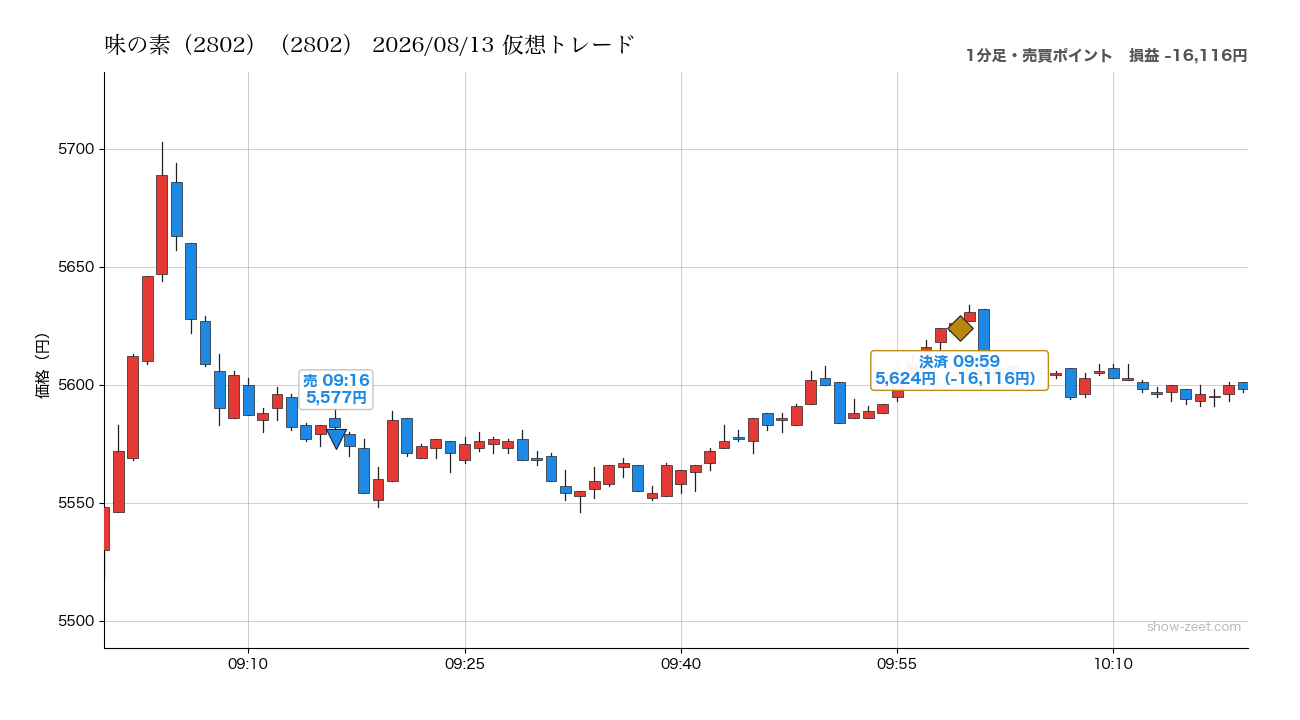
Task: Click the 09:10 time axis label
Action: tap(248, 664)
